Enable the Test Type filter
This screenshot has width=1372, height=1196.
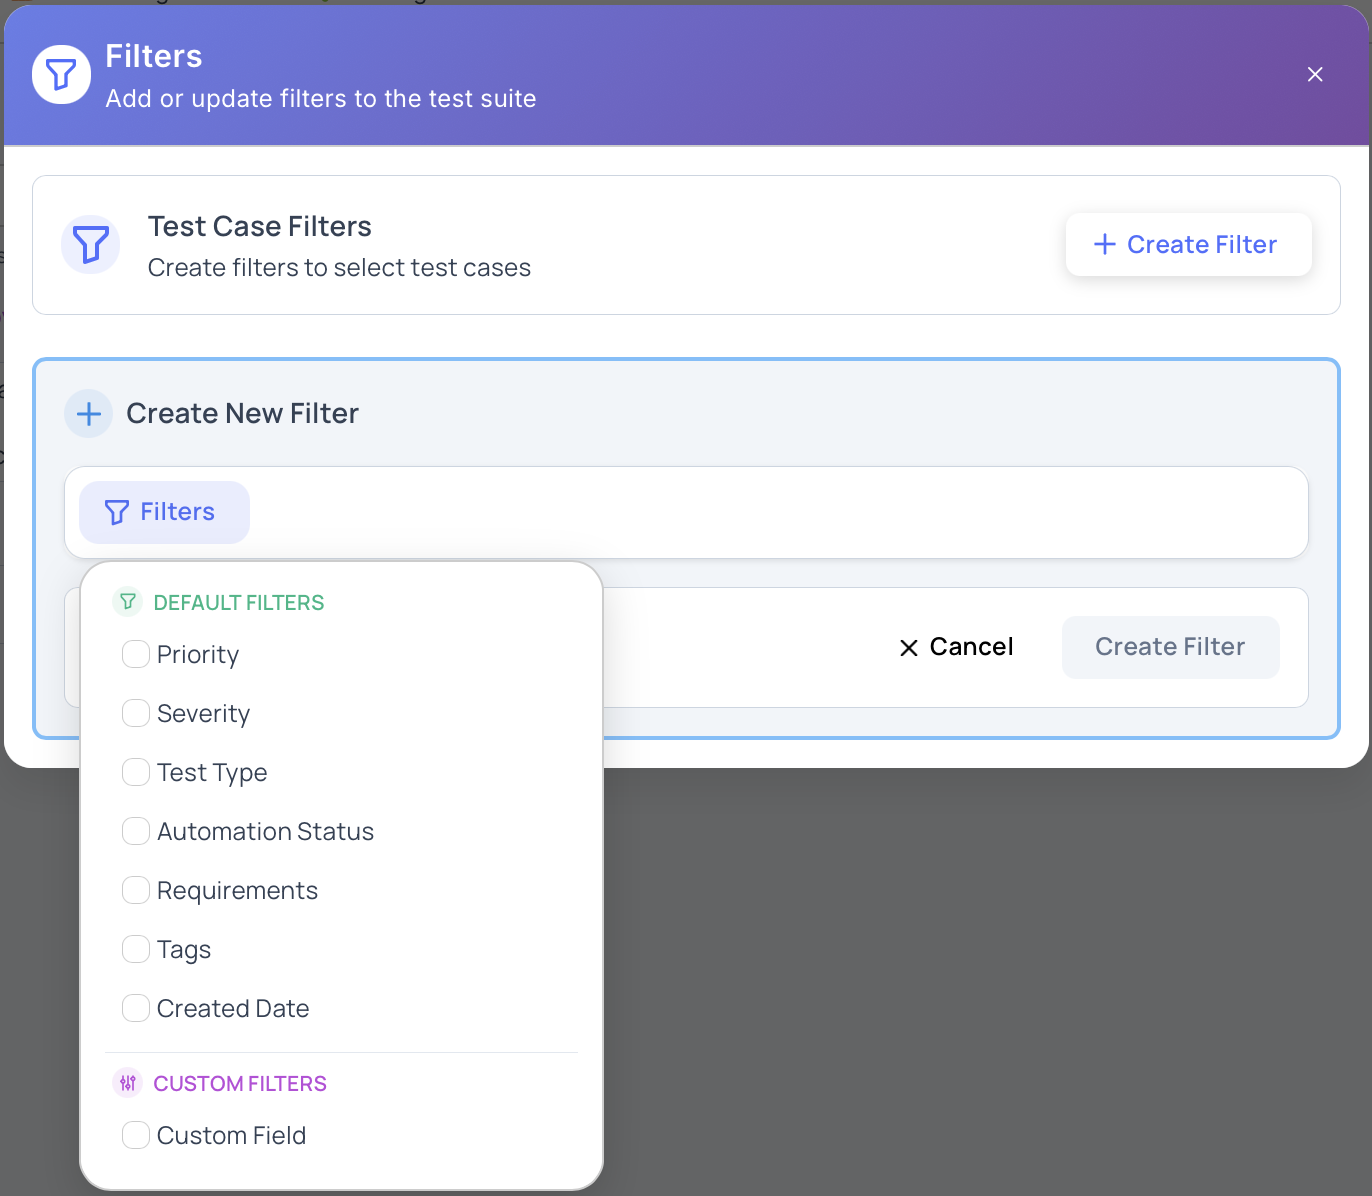[x=136, y=772]
